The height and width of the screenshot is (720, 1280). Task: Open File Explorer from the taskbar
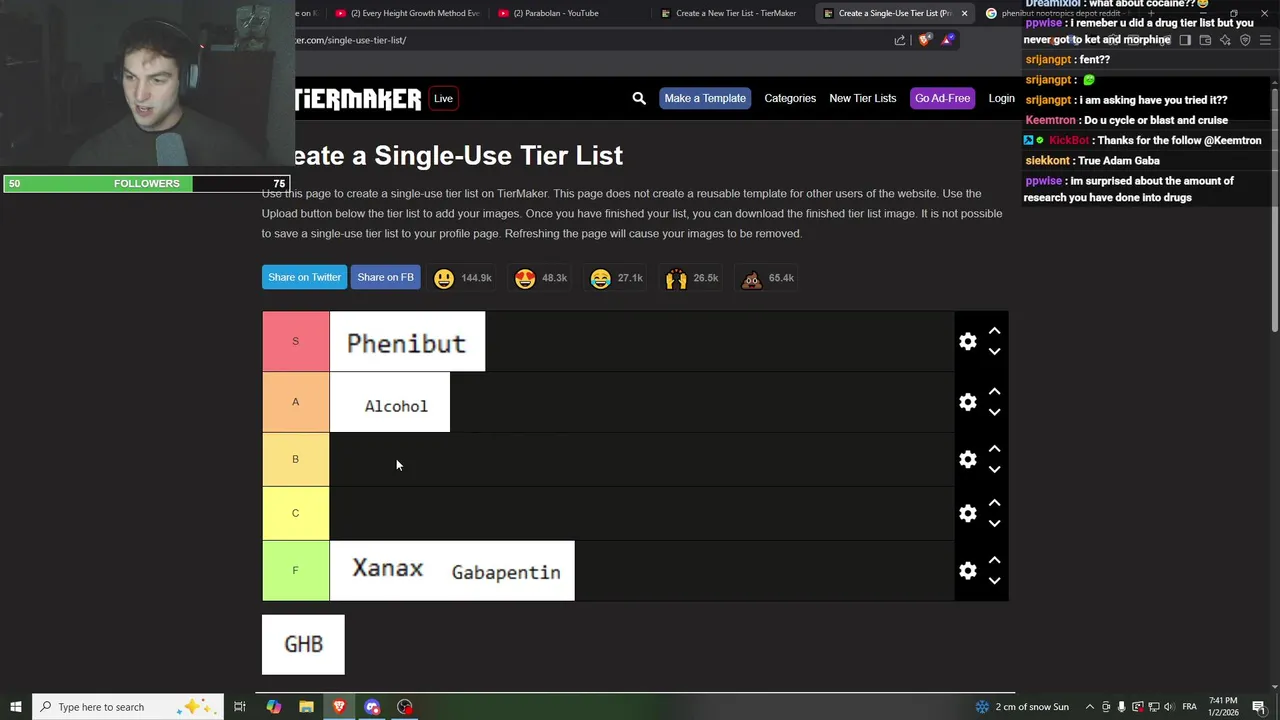tap(306, 707)
